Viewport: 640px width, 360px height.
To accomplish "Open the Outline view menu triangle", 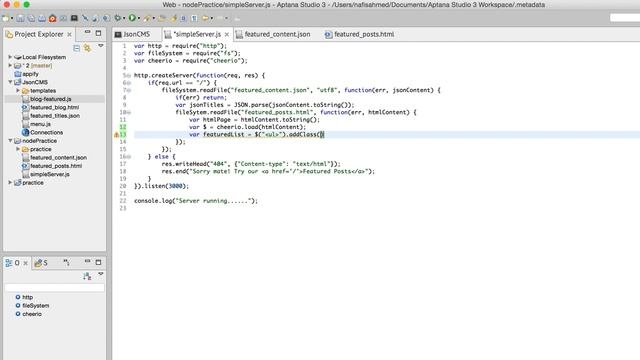I will (x=101, y=274).
